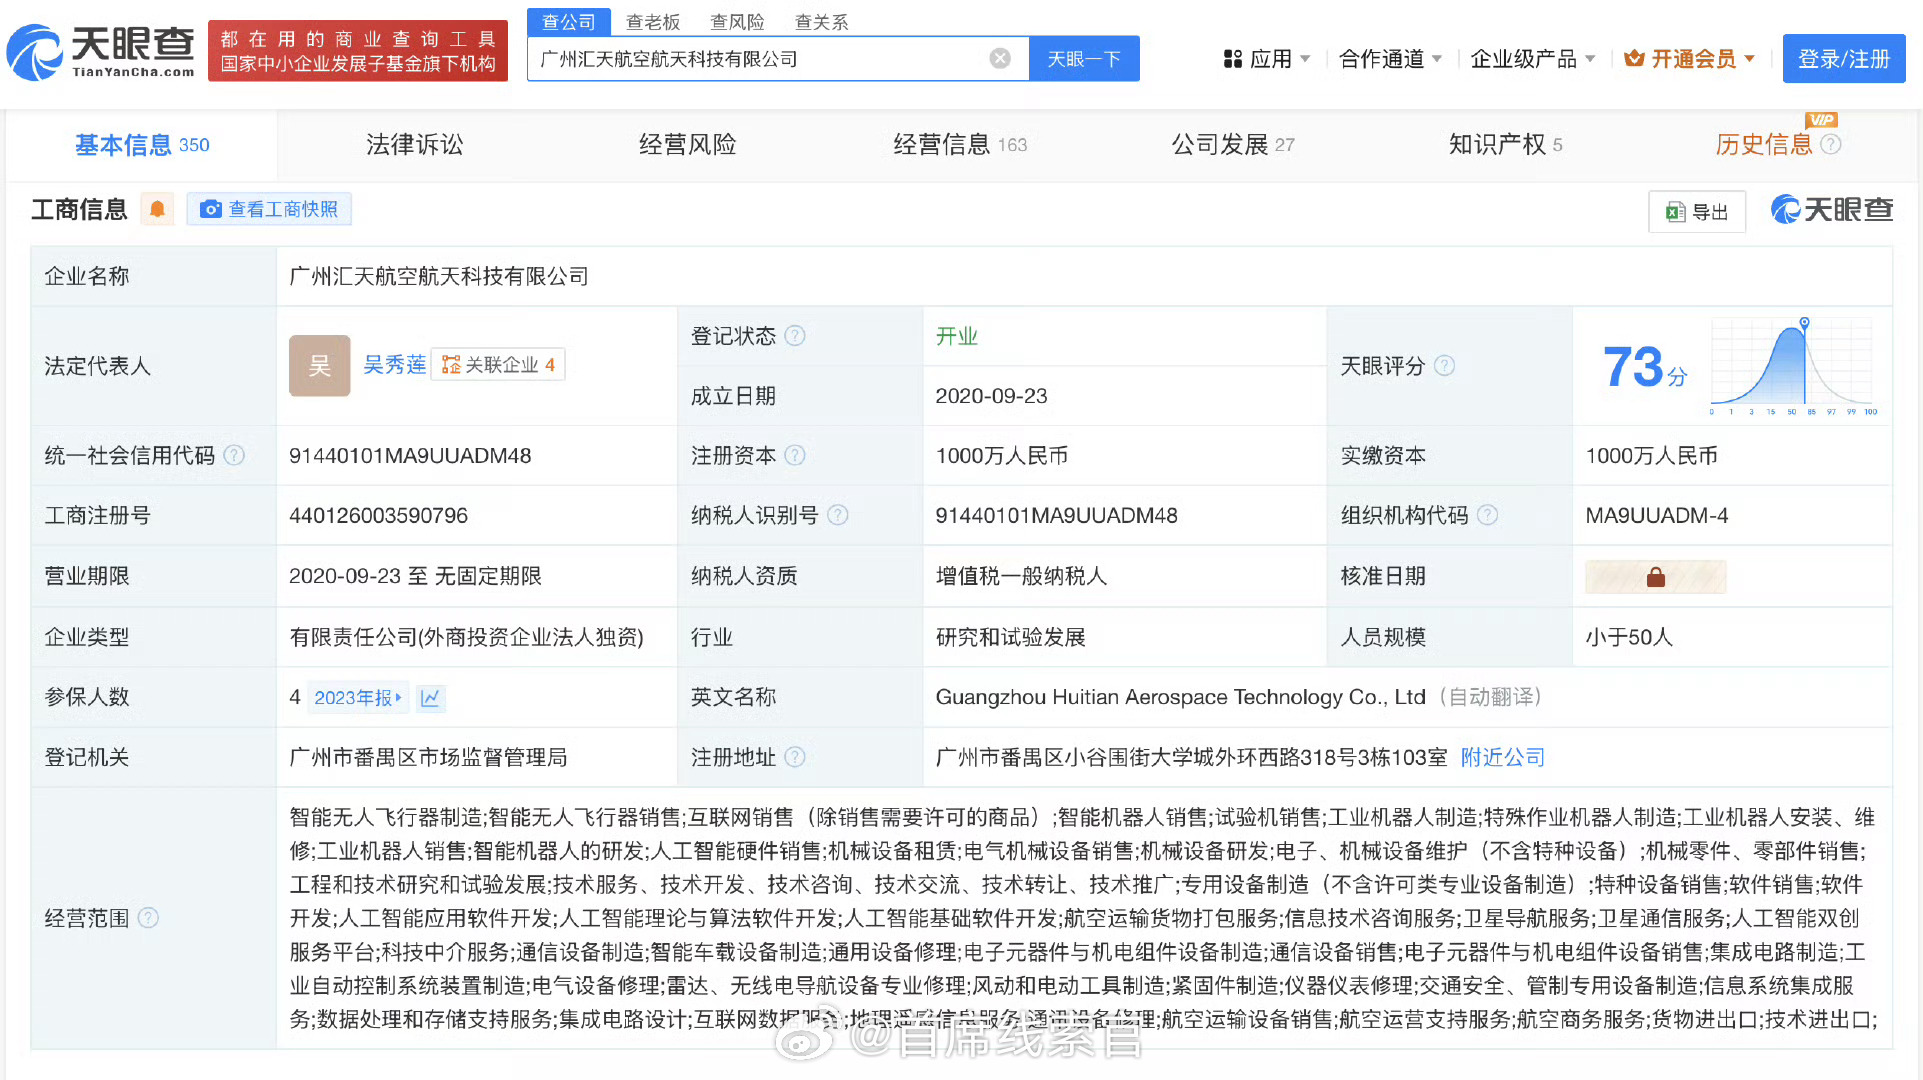The width and height of the screenshot is (1923, 1080).
Task: Click the TianYanCha logo
Action: pyautogui.click(x=100, y=52)
